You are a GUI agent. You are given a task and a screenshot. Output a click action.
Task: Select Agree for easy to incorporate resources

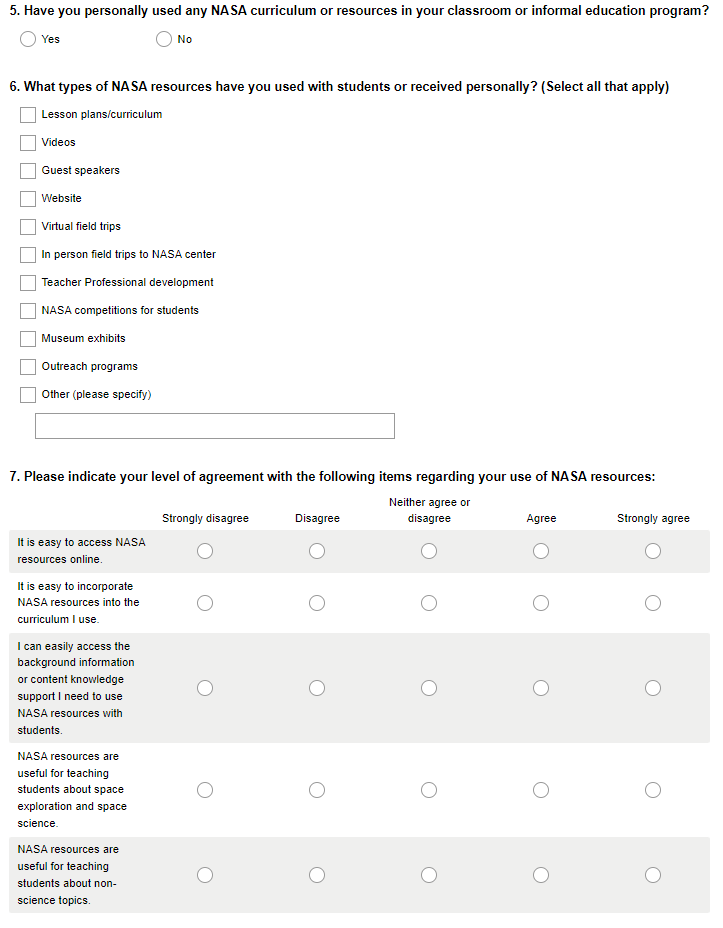[541, 603]
